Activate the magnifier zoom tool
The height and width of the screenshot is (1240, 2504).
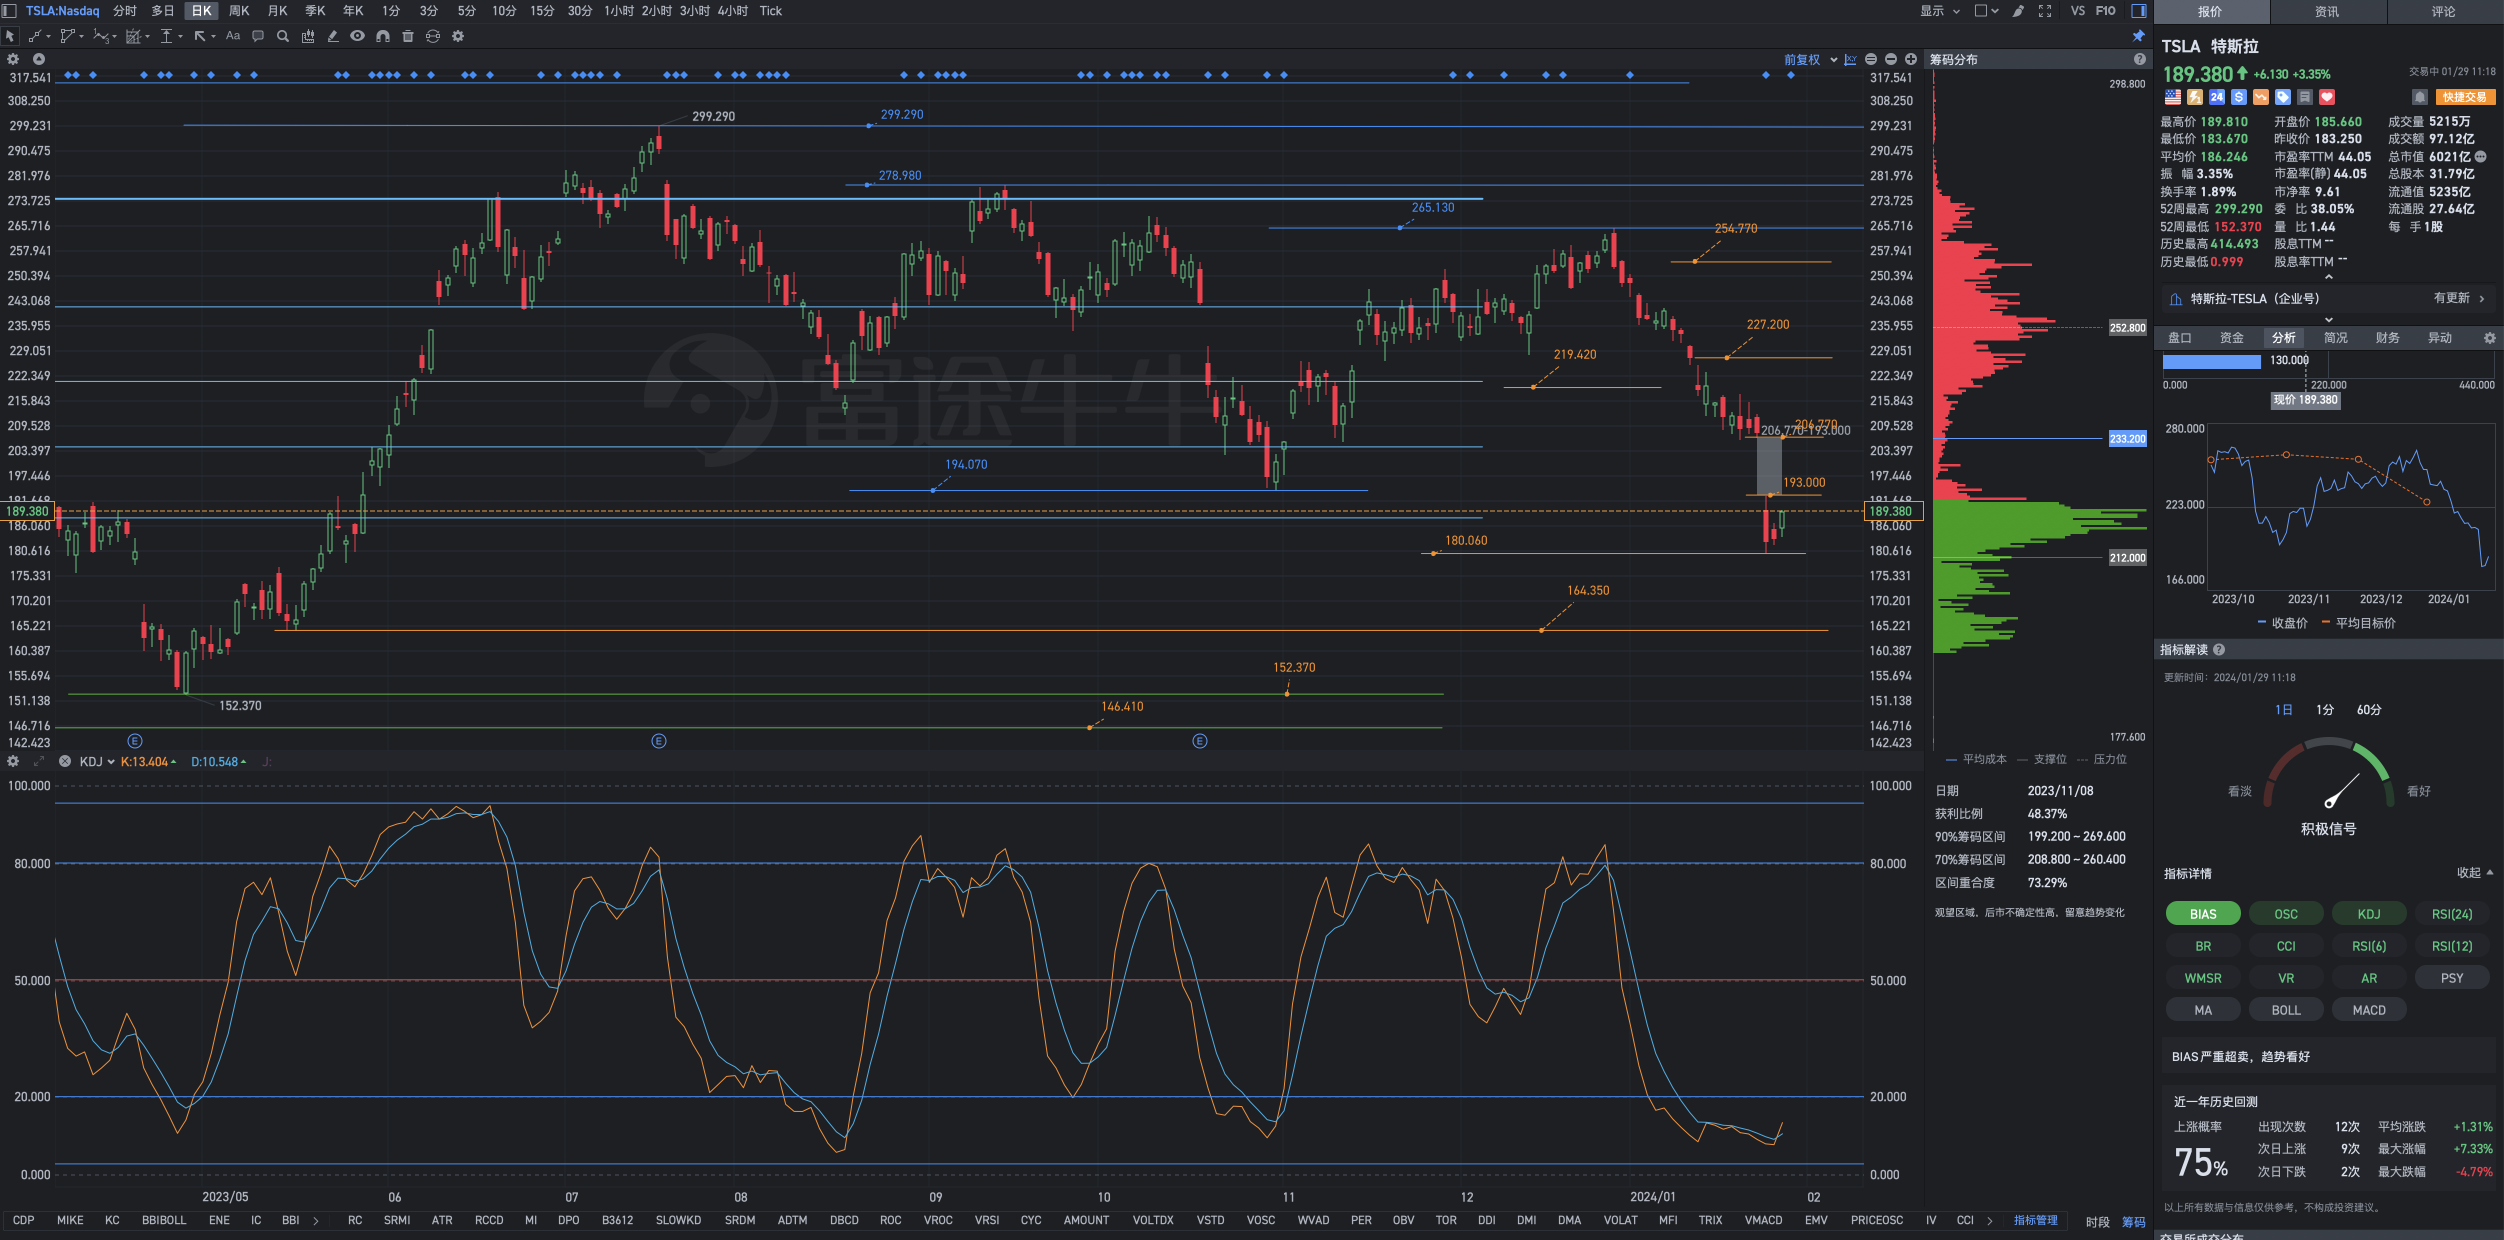[283, 36]
